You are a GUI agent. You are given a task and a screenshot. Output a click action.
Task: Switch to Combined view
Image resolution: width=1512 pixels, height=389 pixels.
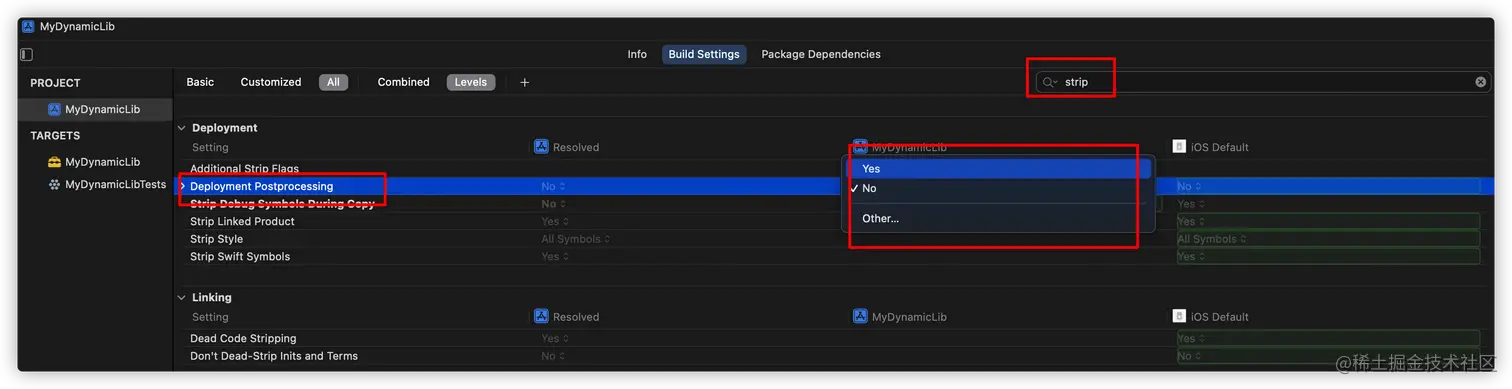tap(403, 82)
